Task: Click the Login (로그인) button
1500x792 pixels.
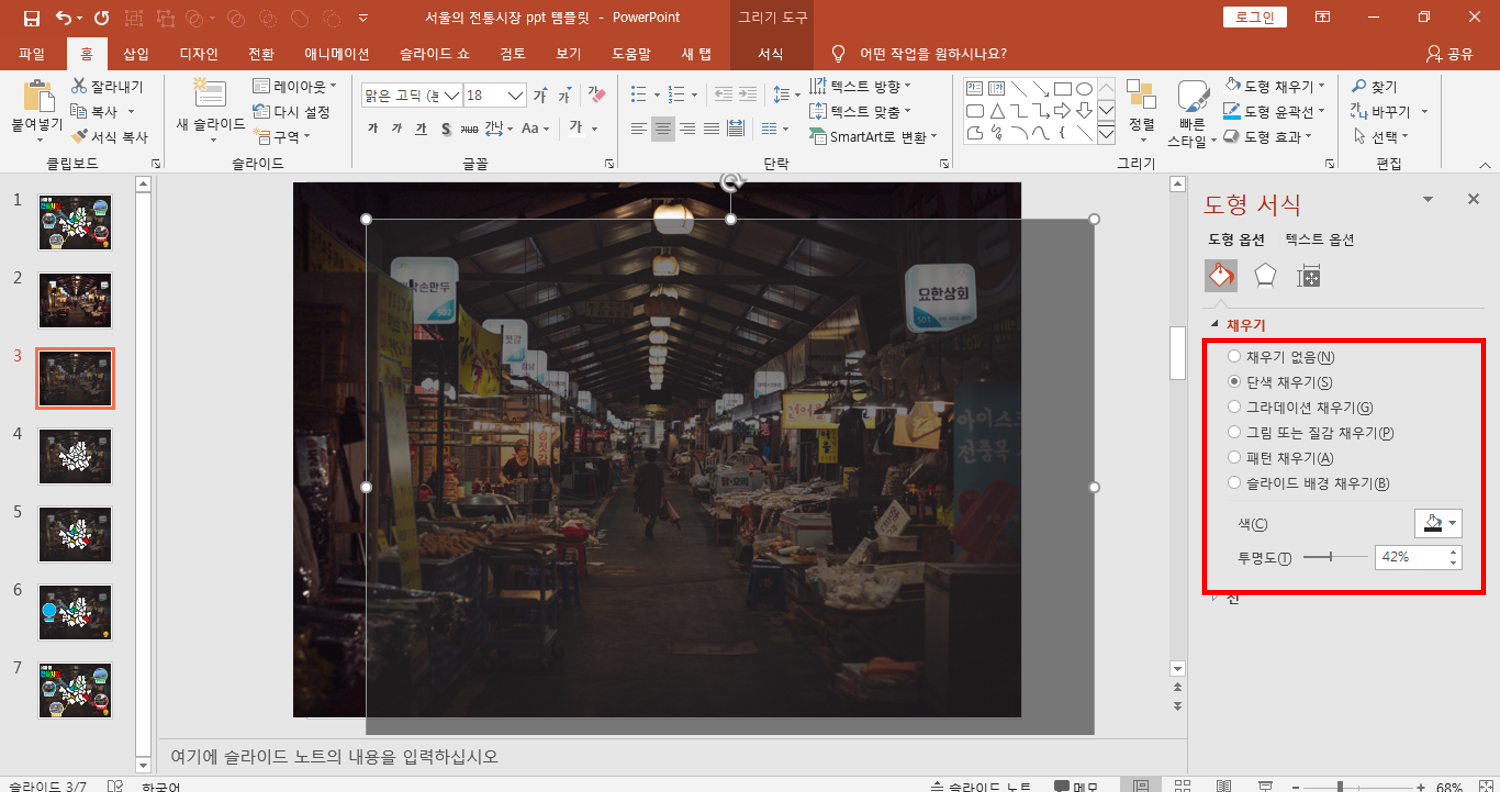Action: [1255, 17]
